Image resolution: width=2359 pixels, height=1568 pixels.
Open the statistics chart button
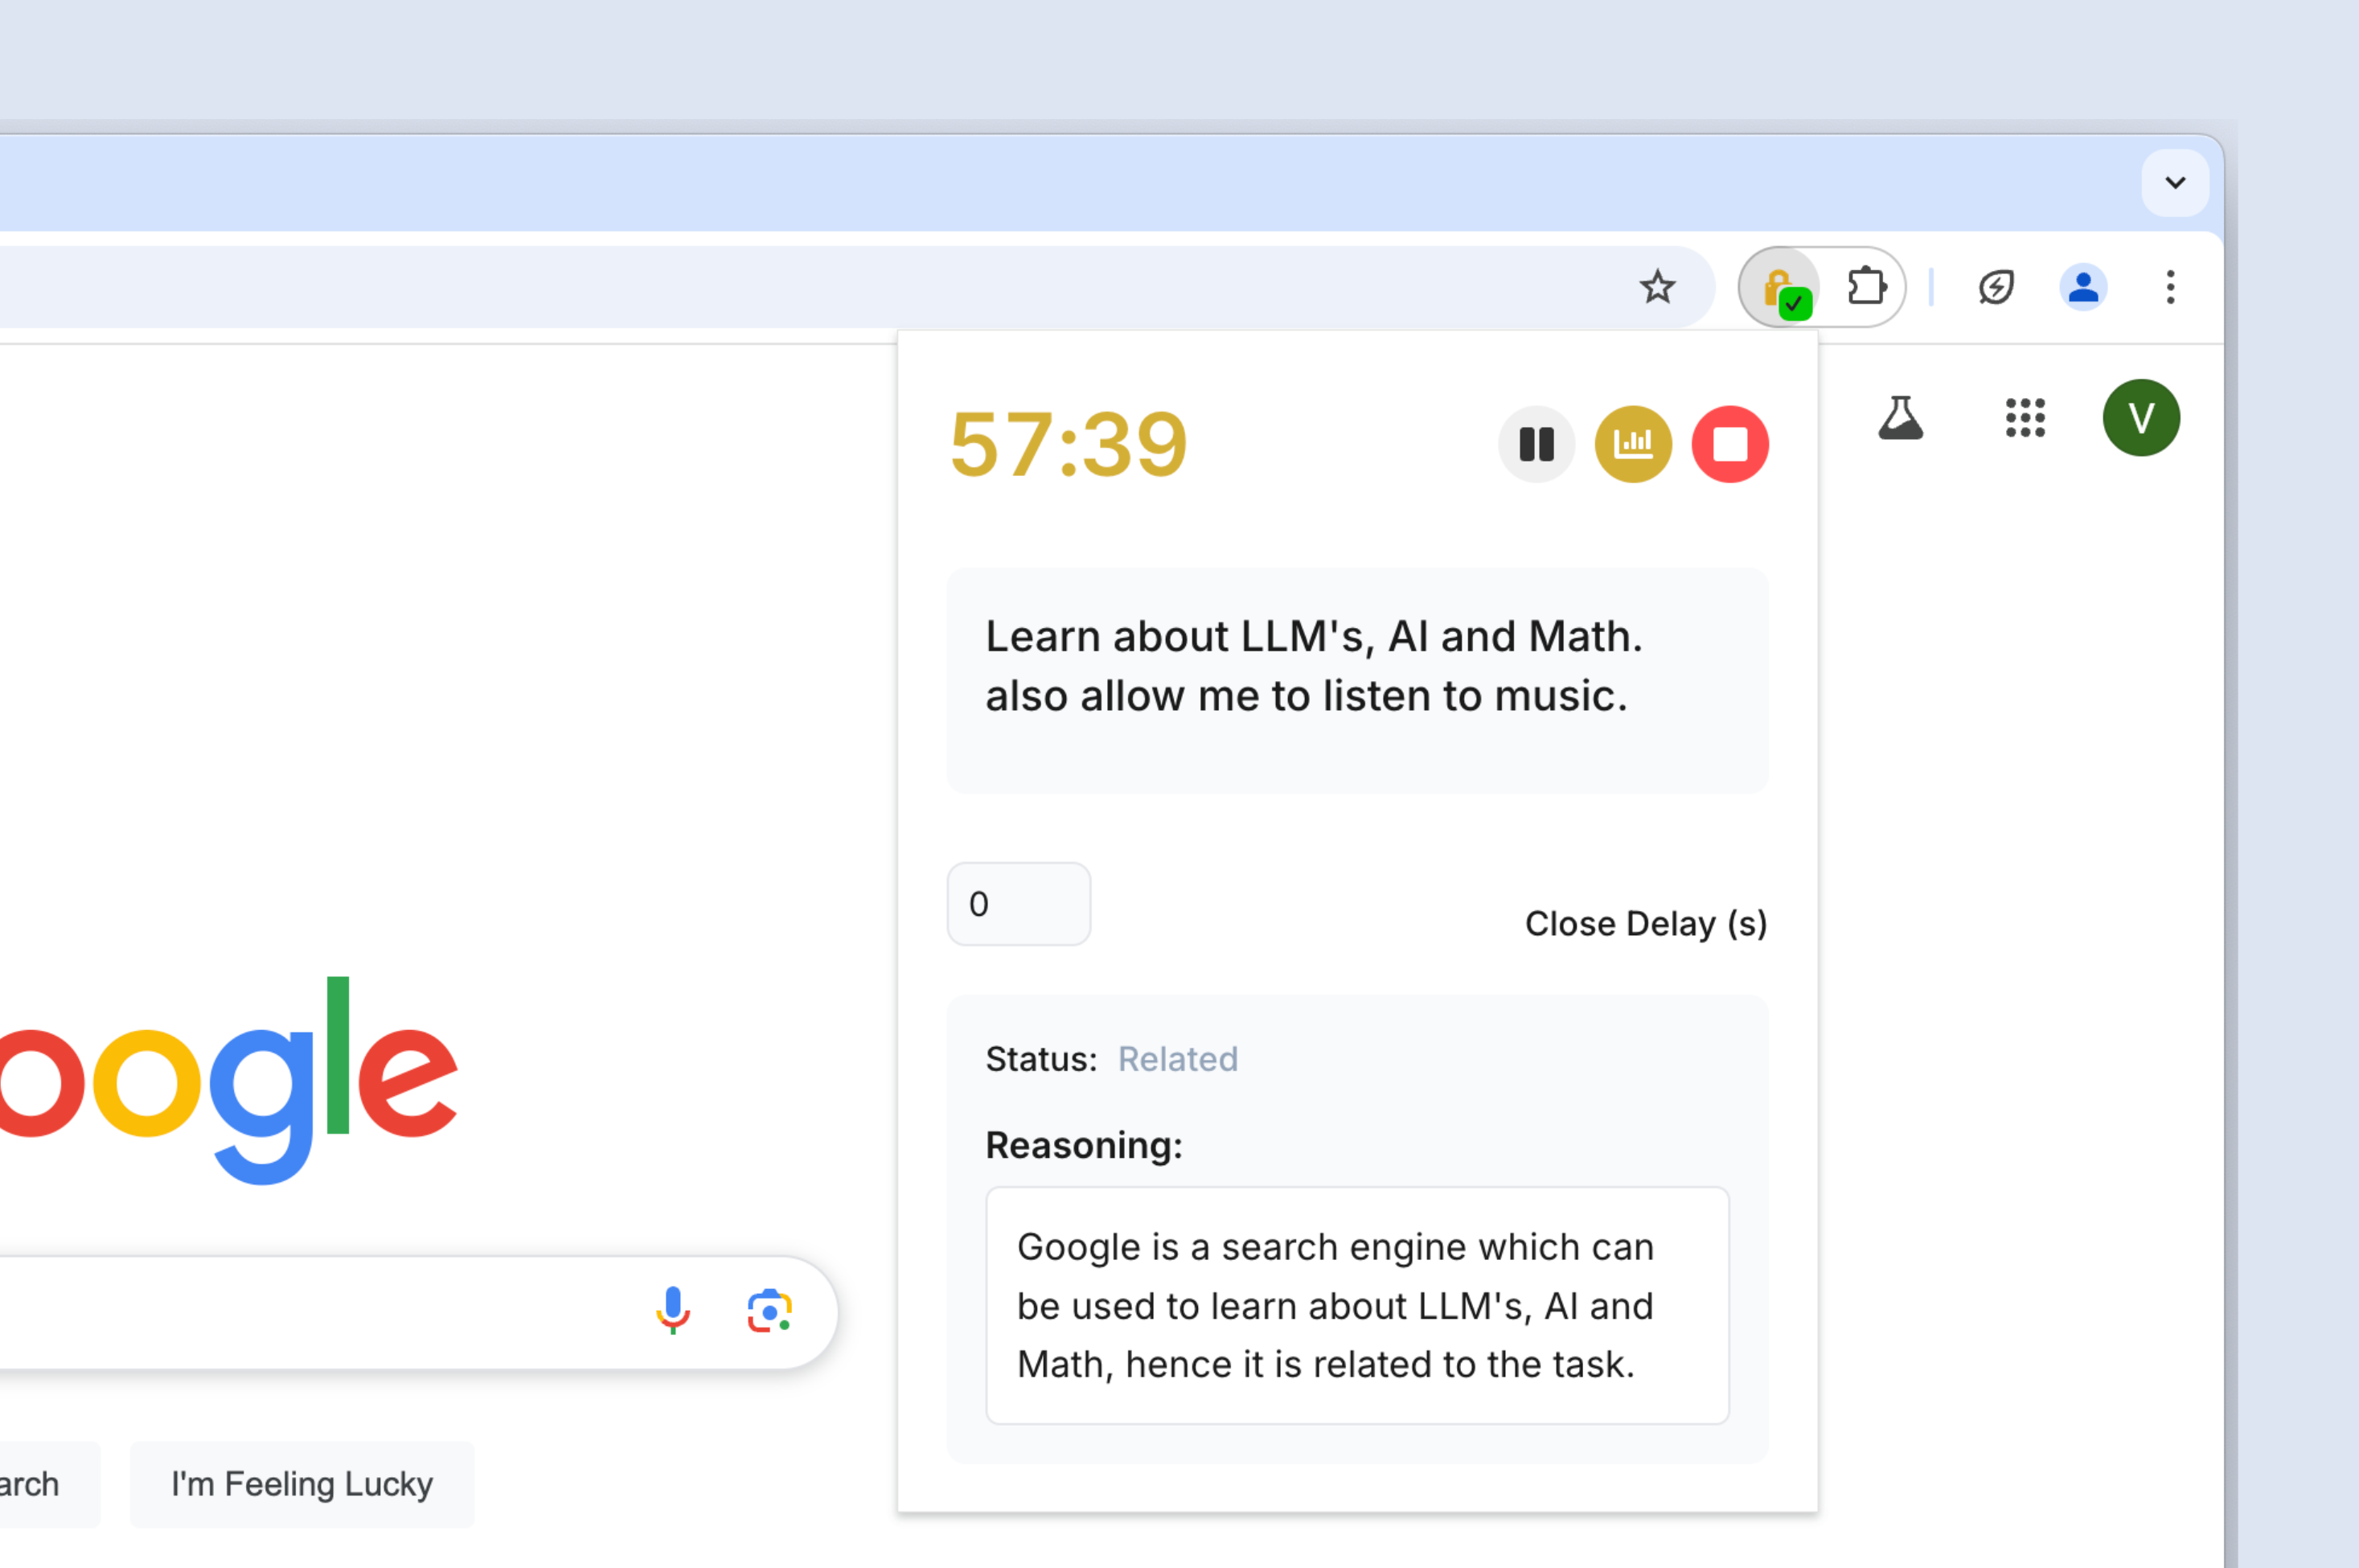(1633, 444)
